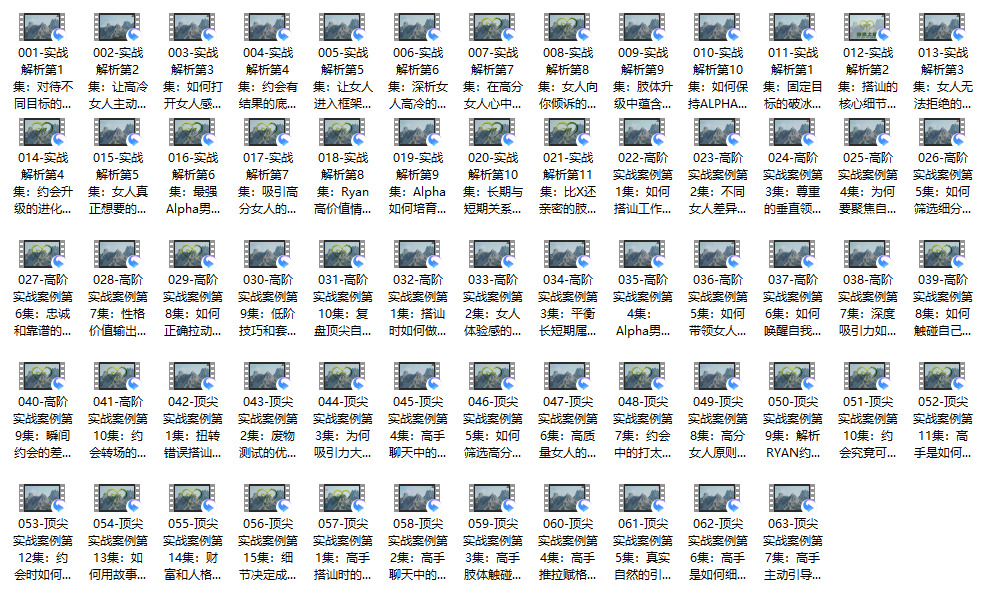Click file name 015-实战解析第5集

click(118, 183)
